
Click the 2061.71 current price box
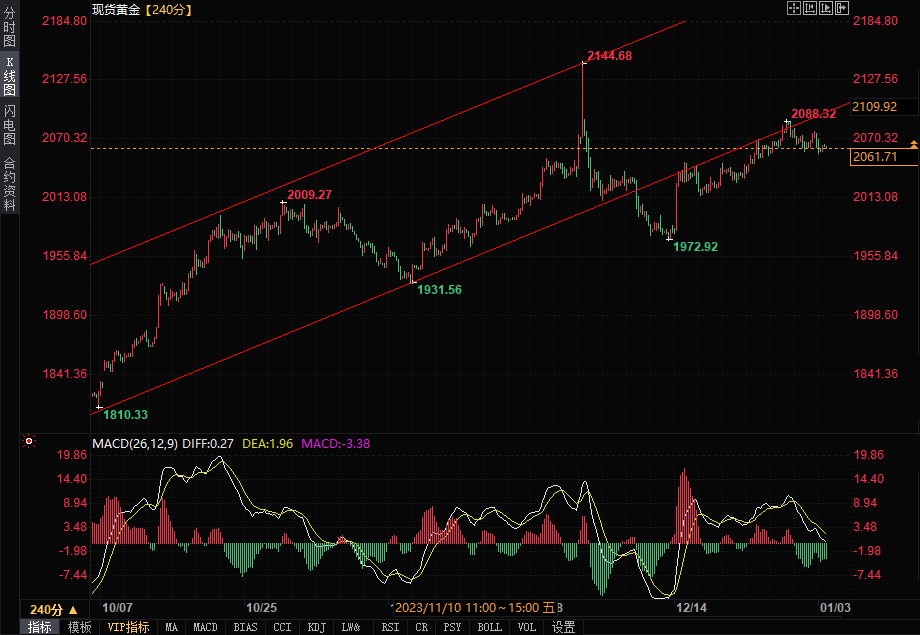pos(884,157)
